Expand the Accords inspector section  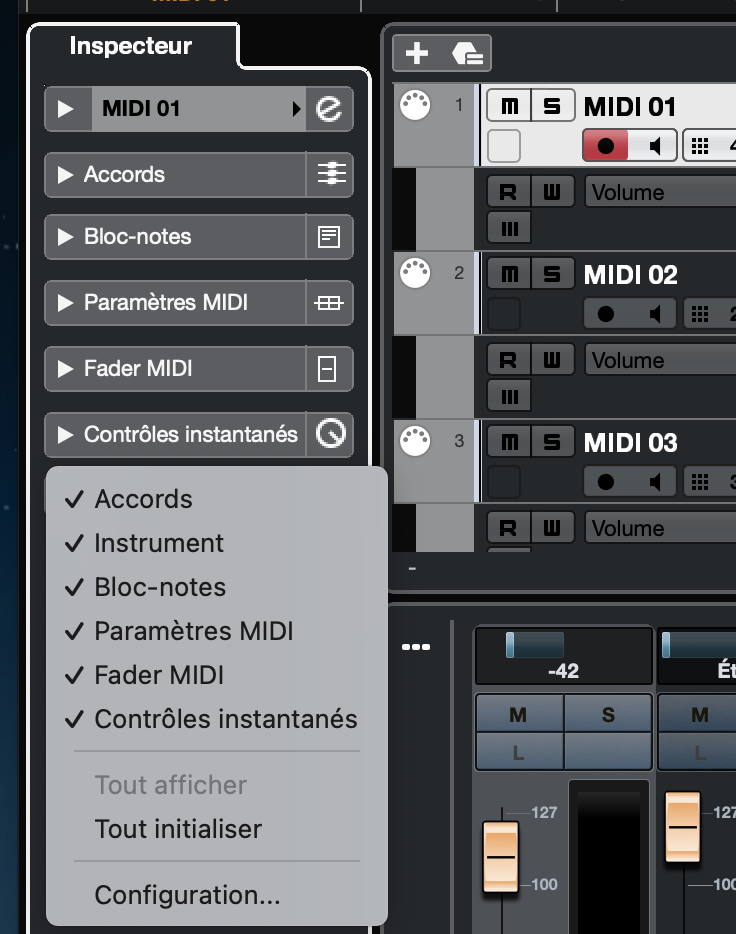pos(66,175)
